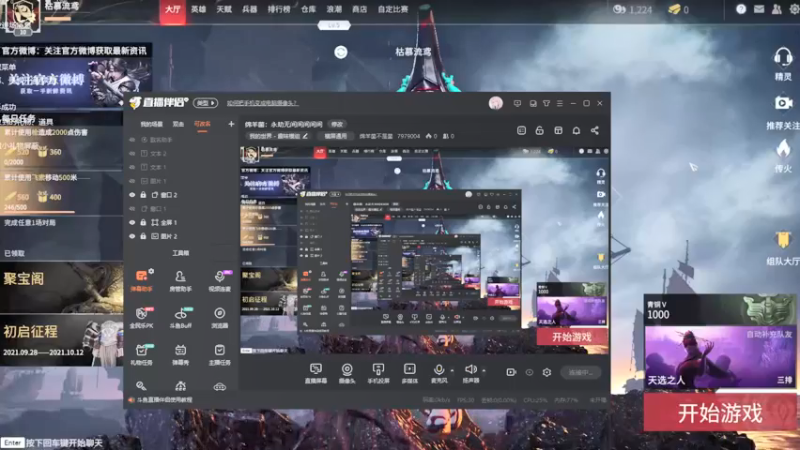Click the user avatar in companion title bar
800x450 pixels.
[495, 103]
